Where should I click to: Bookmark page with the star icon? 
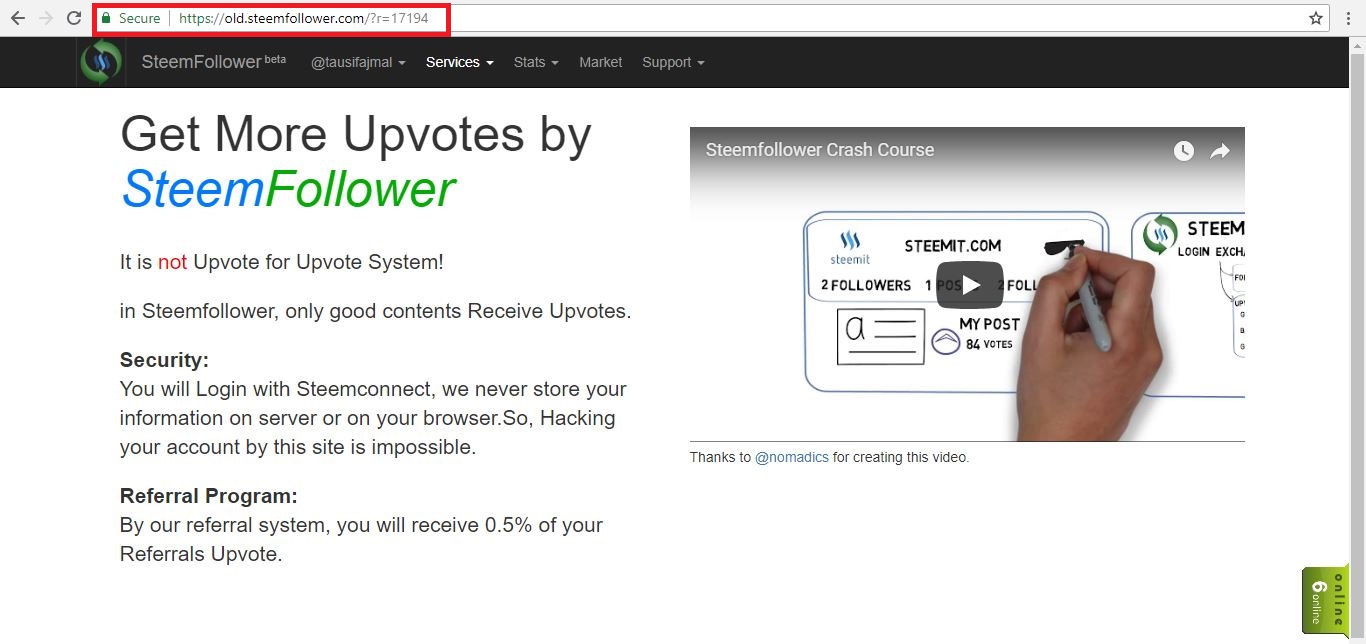pyautogui.click(x=1316, y=18)
